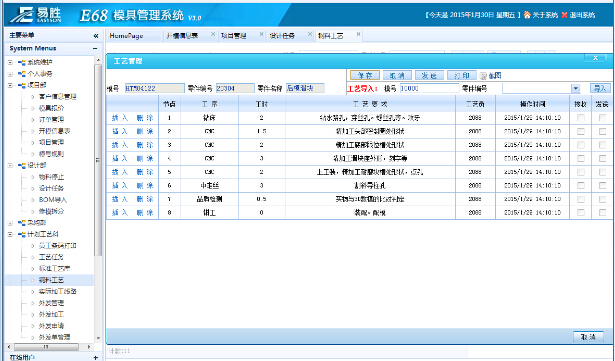The width and height of the screenshot is (615, 361).
Task: Expand the 采购部 tree node expander
Action: click(11, 223)
